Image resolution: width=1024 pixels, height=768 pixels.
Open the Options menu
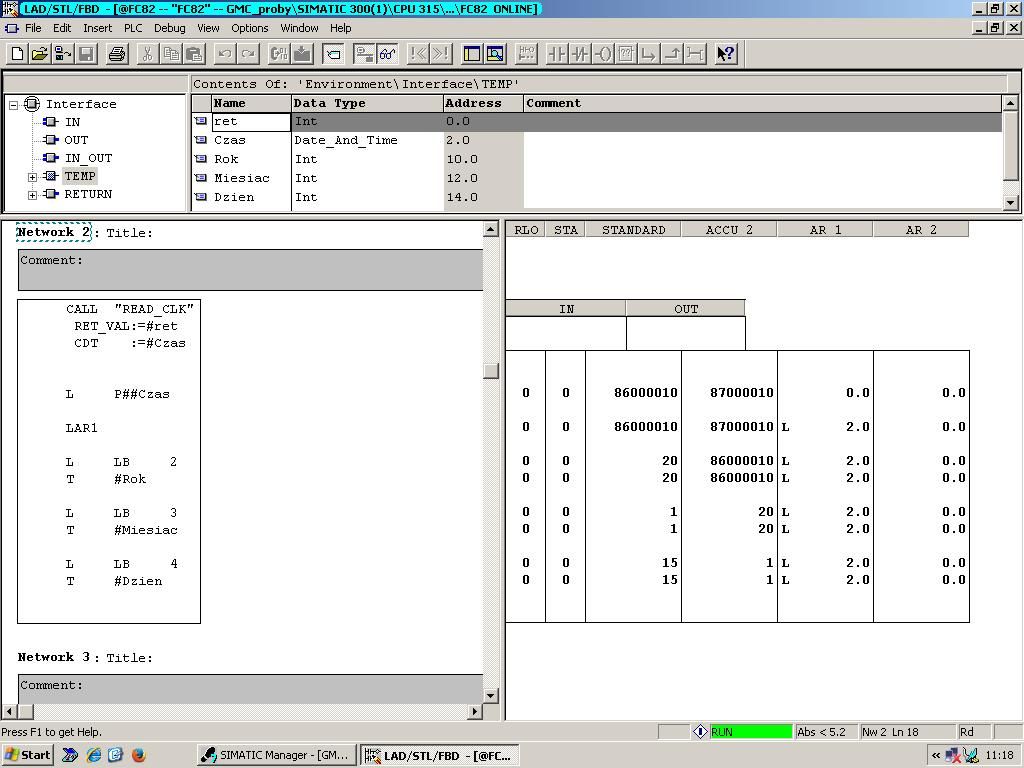point(249,28)
